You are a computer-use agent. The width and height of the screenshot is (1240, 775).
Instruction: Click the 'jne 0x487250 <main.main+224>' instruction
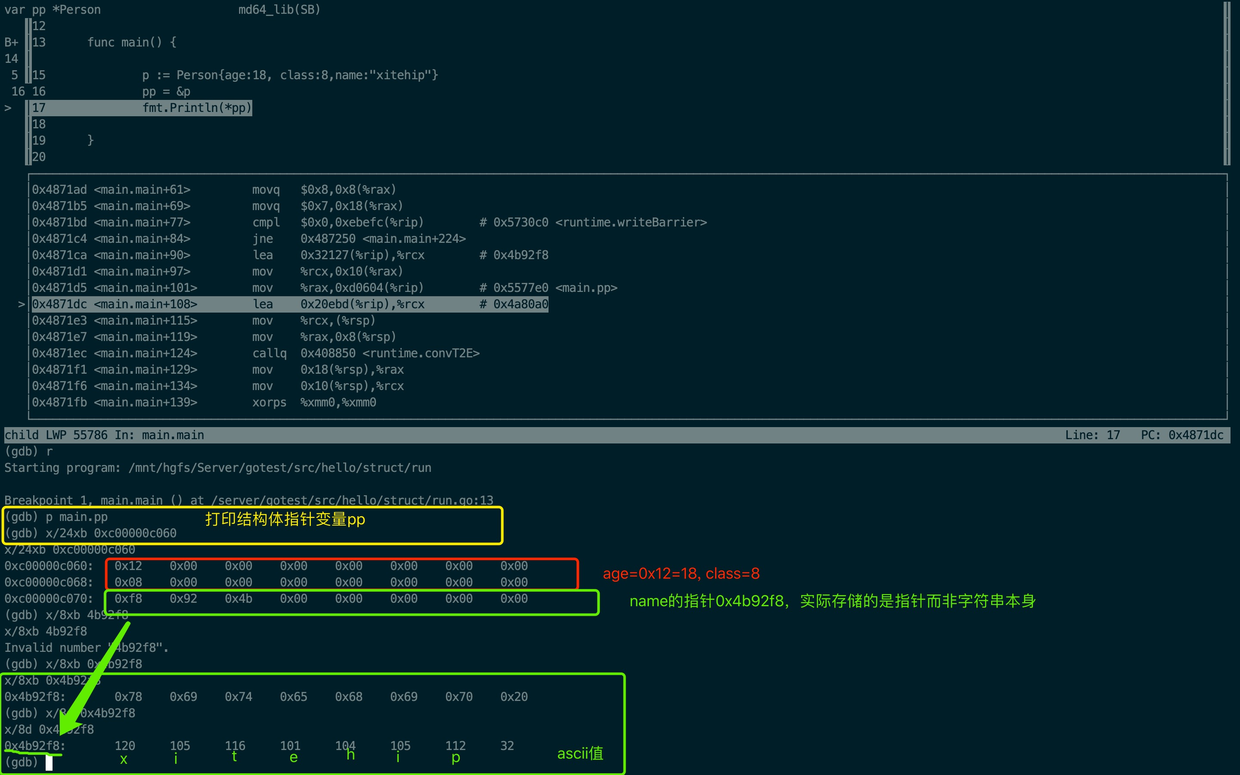click(x=359, y=238)
